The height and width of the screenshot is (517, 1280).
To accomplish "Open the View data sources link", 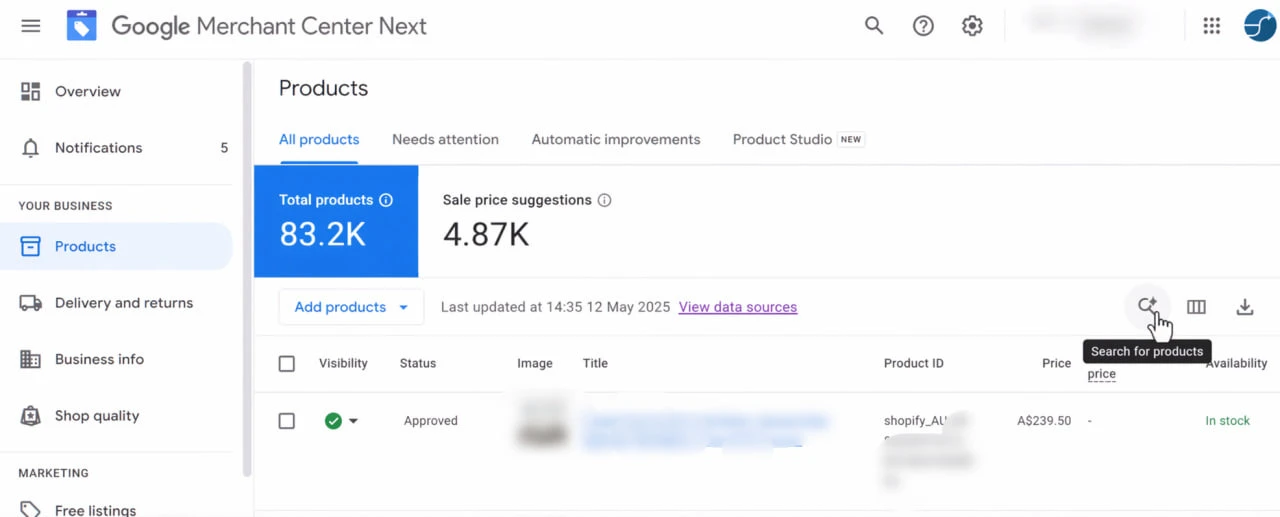I will 737,307.
